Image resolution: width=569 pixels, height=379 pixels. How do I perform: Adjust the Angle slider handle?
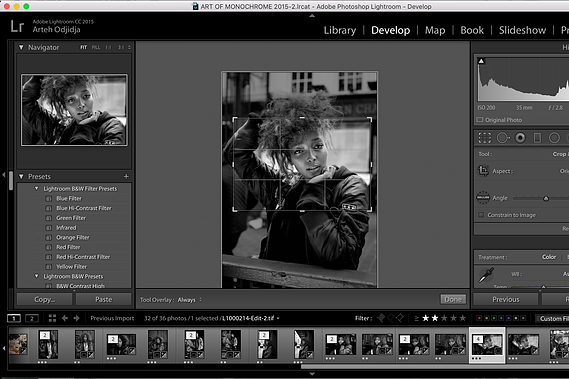pyautogui.click(x=546, y=198)
